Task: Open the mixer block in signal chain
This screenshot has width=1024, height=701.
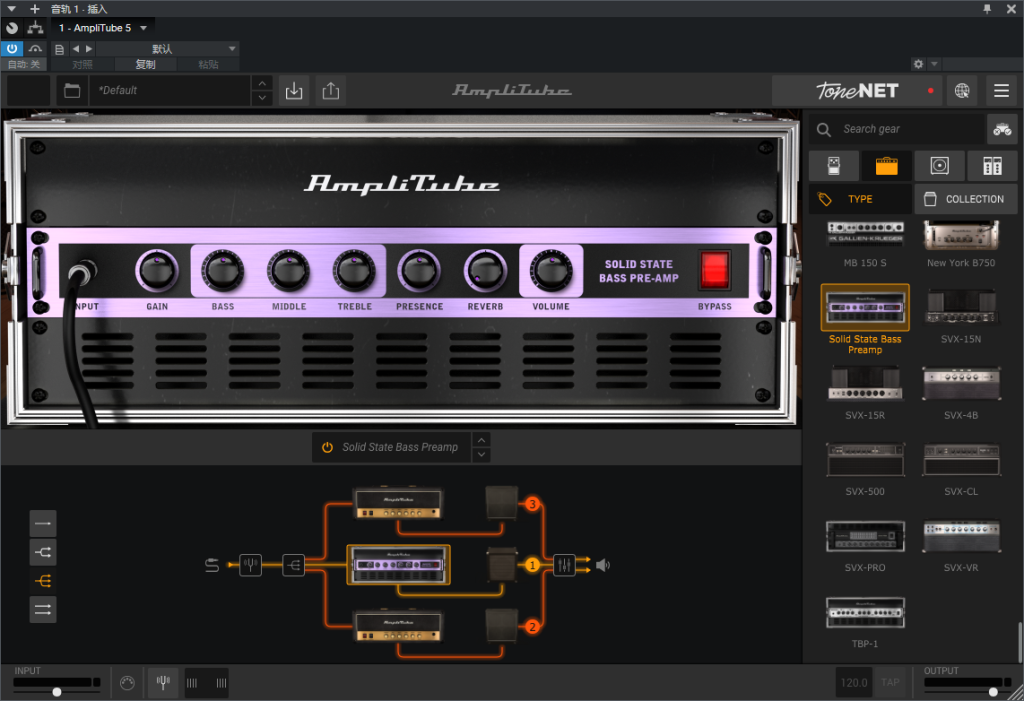Action: pyautogui.click(x=564, y=564)
